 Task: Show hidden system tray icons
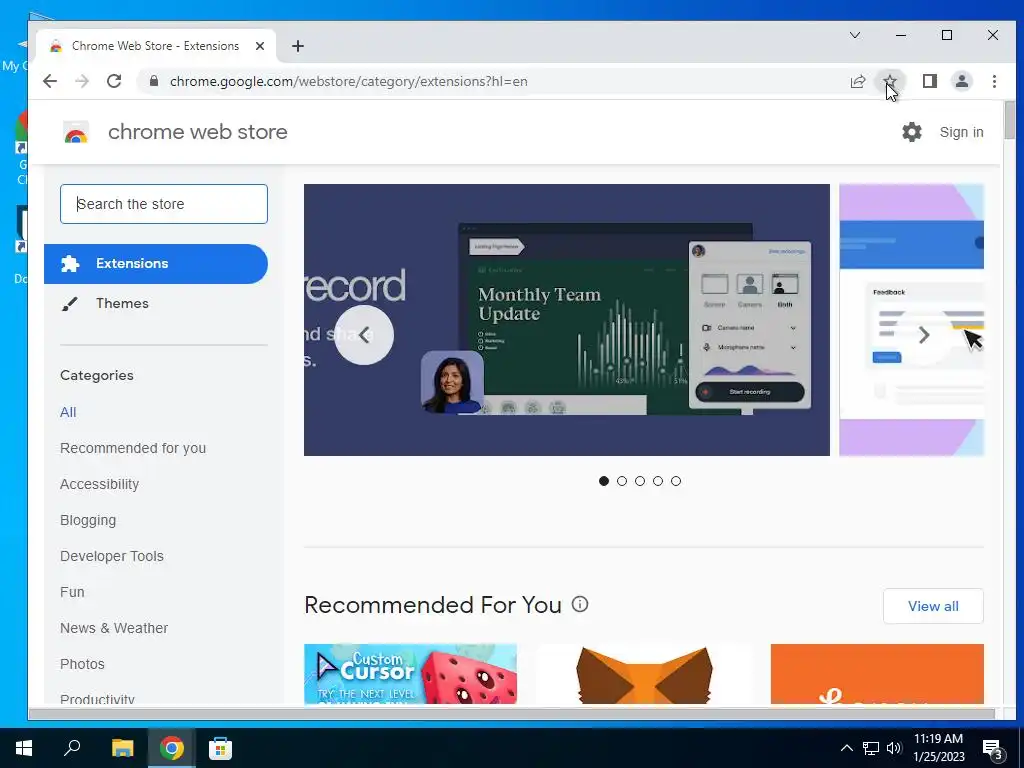pos(846,748)
